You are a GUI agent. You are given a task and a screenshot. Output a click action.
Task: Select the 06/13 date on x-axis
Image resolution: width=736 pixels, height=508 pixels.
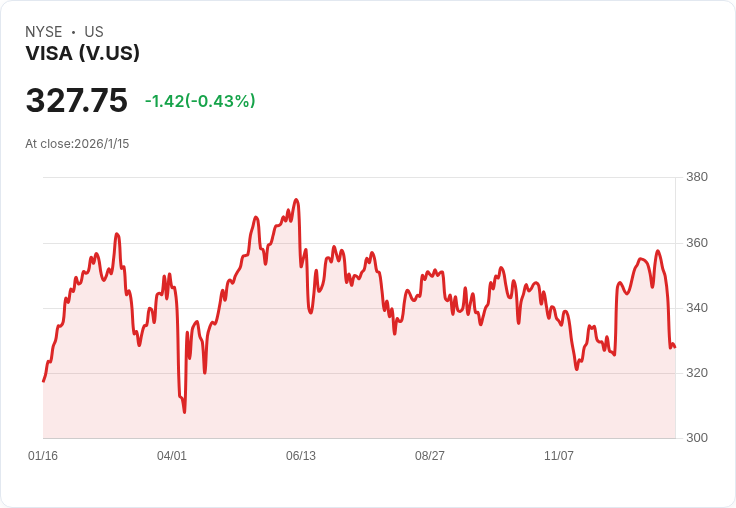[x=301, y=456]
